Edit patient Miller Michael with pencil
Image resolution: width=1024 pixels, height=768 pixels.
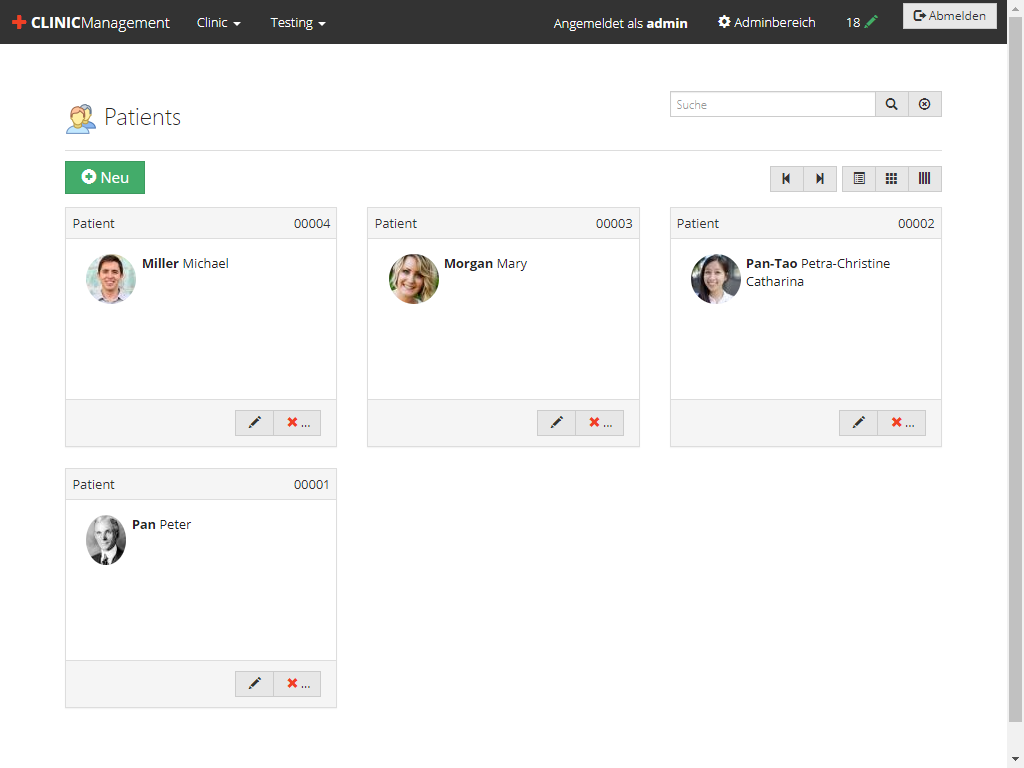click(255, 423)
